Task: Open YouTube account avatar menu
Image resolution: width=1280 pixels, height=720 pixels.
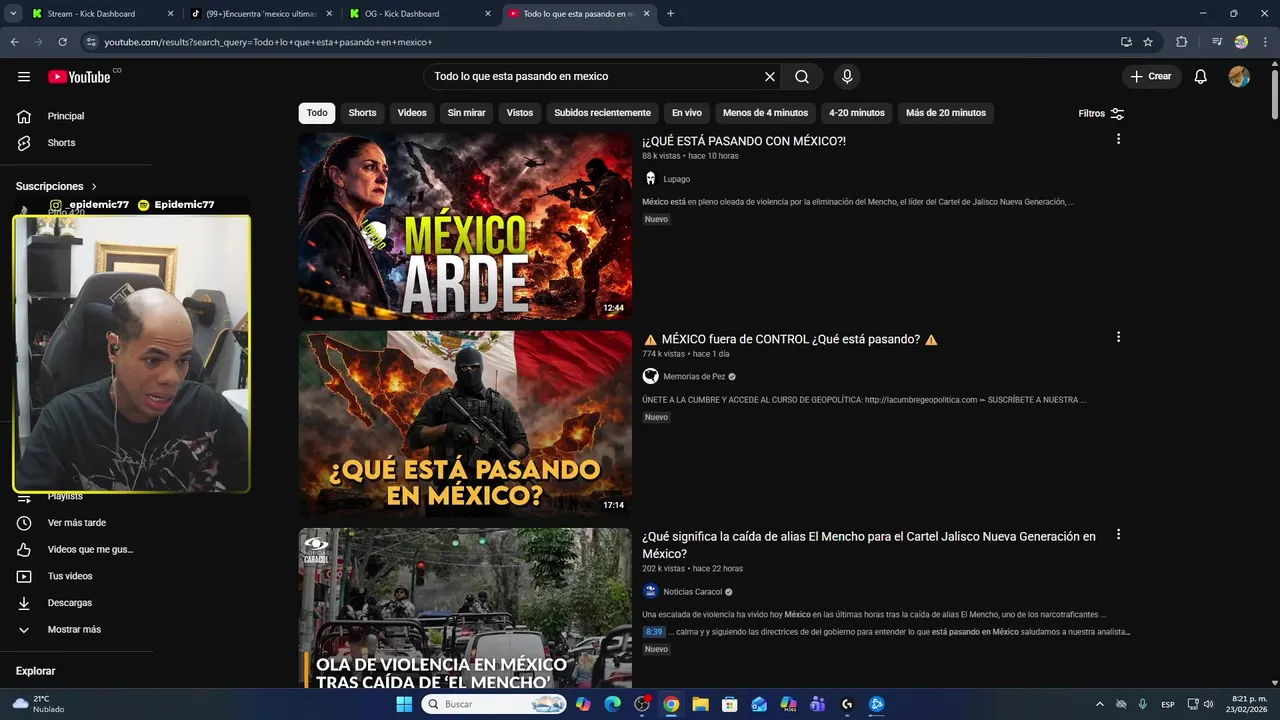Action: (1239, 77)
